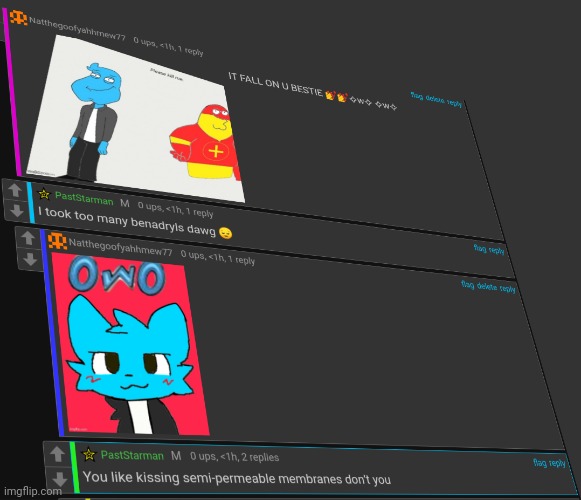The image size is (581, 500).
Task: Upvote the semi-permeable membranes comment
Action: coord(57,454)
